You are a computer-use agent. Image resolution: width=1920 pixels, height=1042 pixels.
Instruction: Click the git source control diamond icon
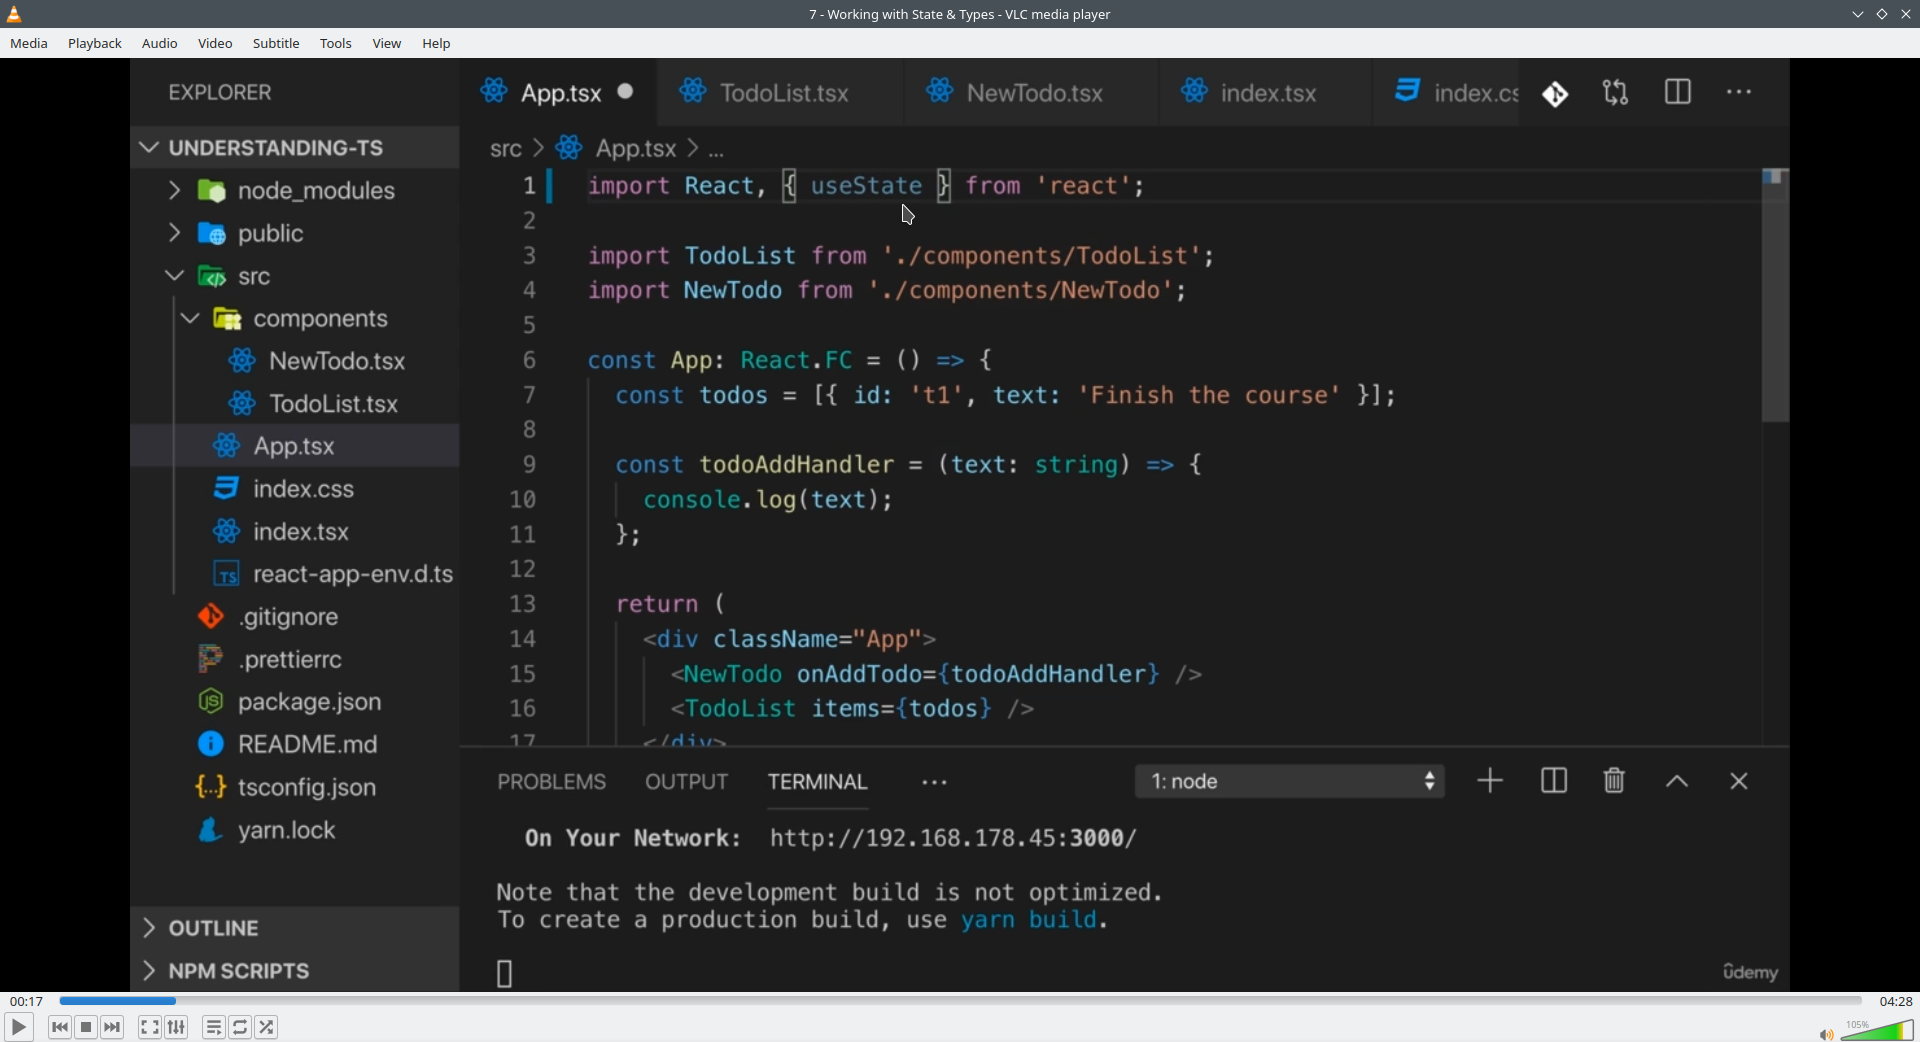click(1555, 94)
